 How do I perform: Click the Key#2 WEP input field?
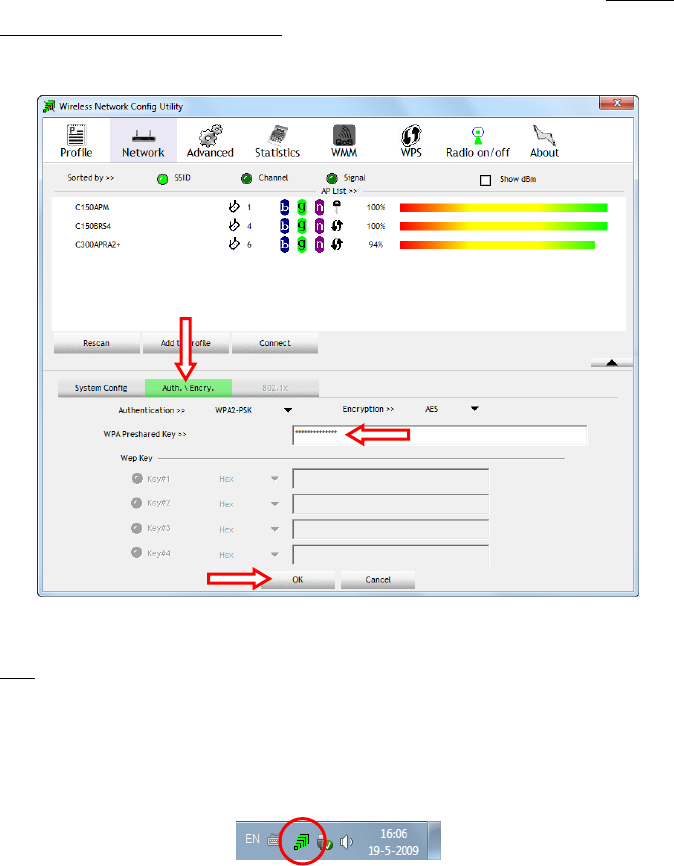(391, 503)
